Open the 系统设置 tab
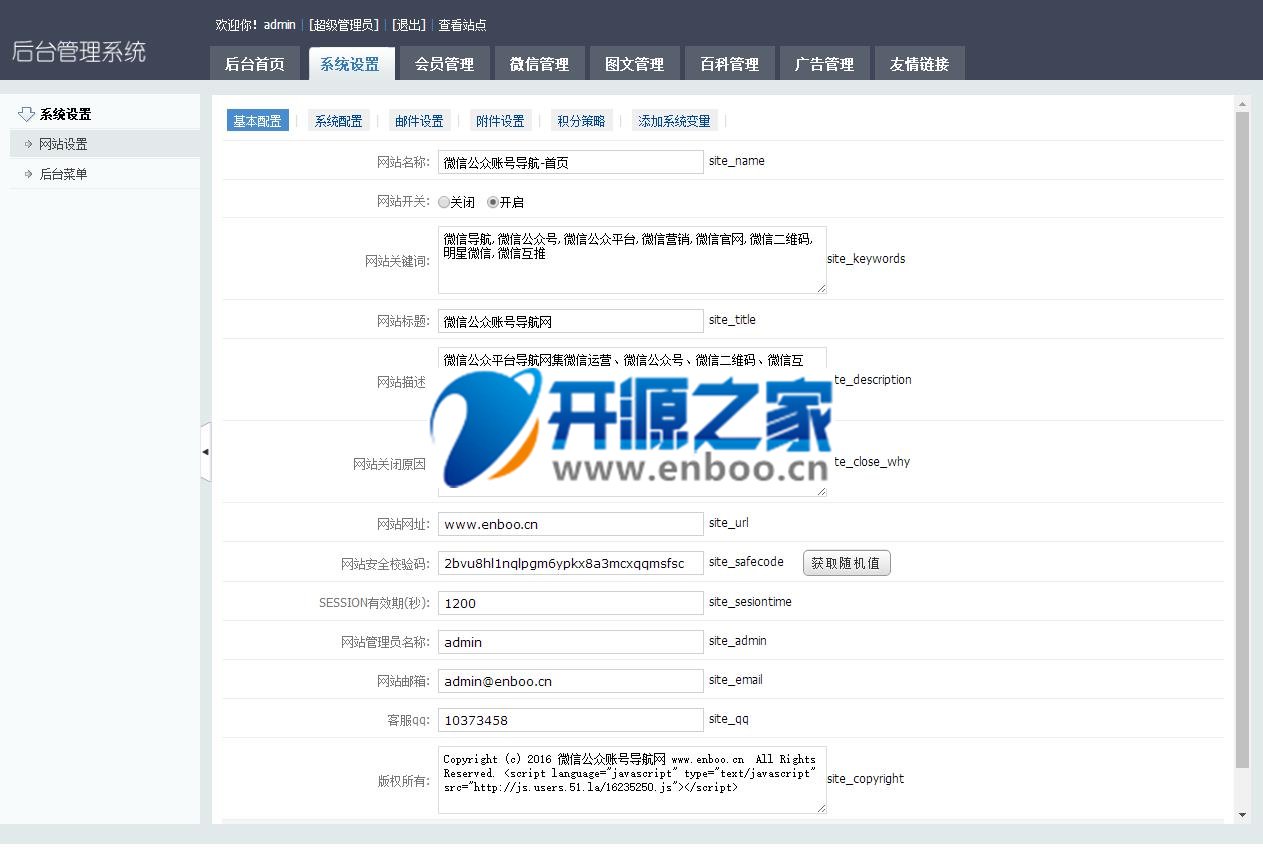This screenshot has height=856, width=1263. [x=350, y=64]
